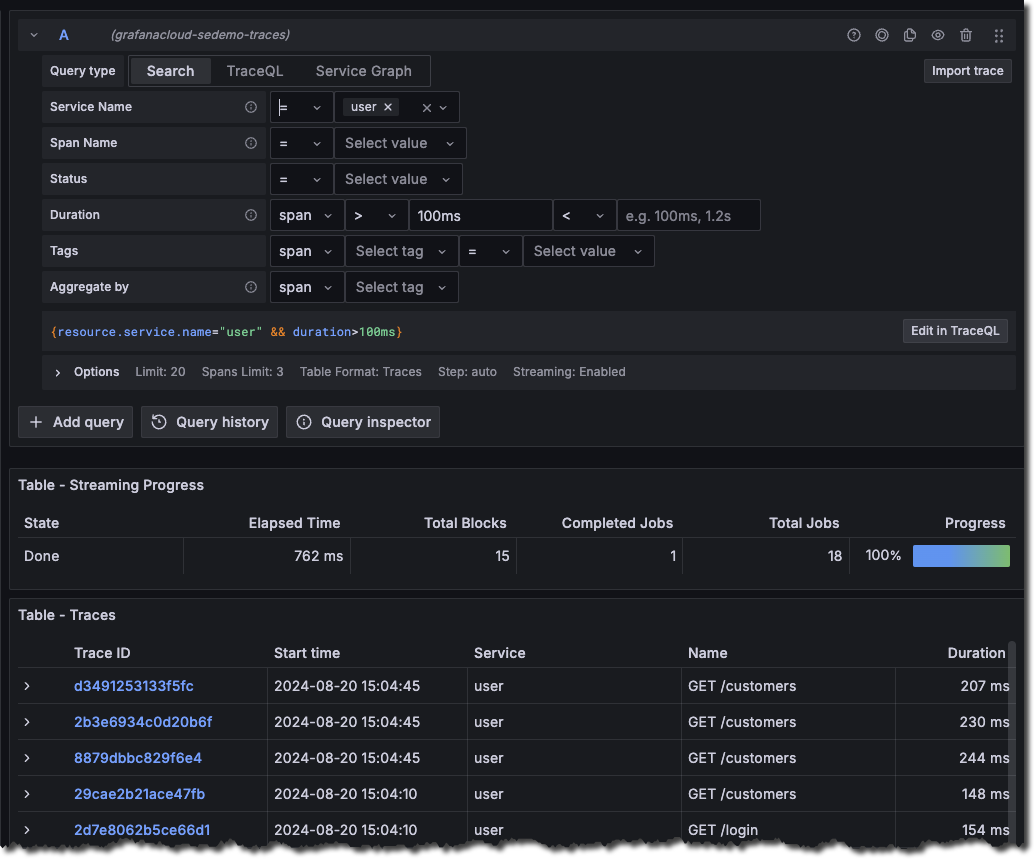The width and height of the screenshot is (1034, 859).
Task: Click the streaming progress bar at 100%
Action: pos(960,555)
